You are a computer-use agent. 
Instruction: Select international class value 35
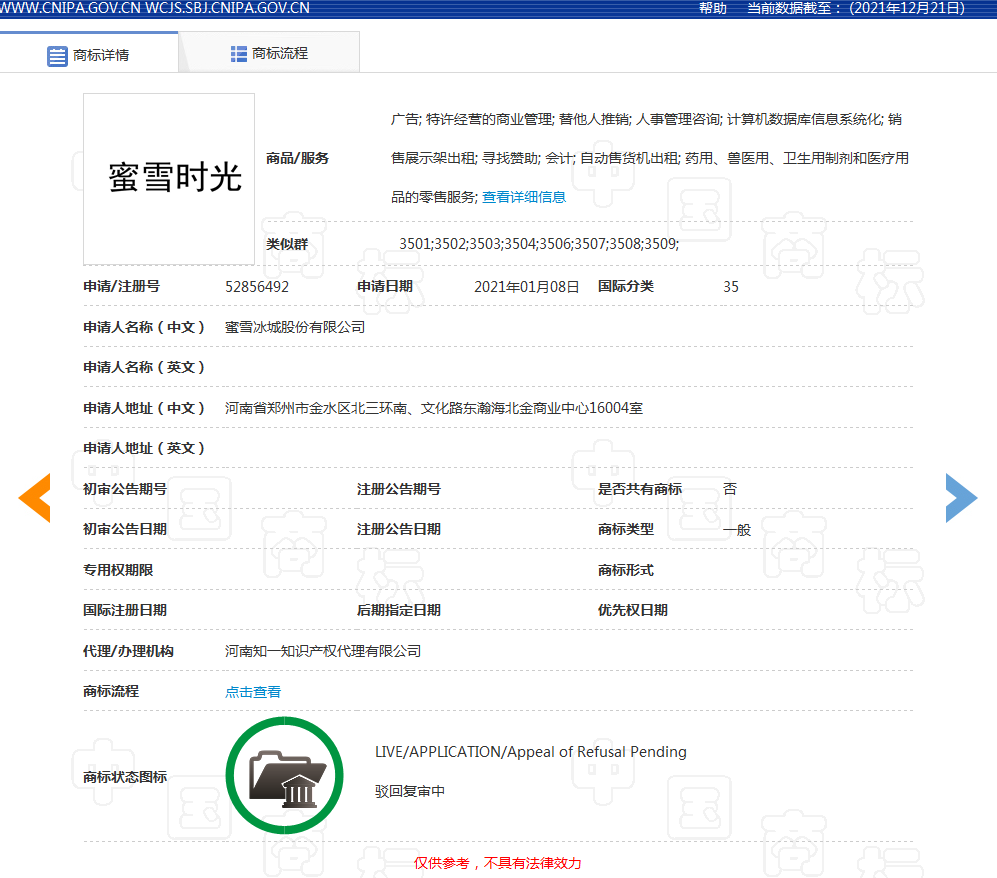[731, 287]
